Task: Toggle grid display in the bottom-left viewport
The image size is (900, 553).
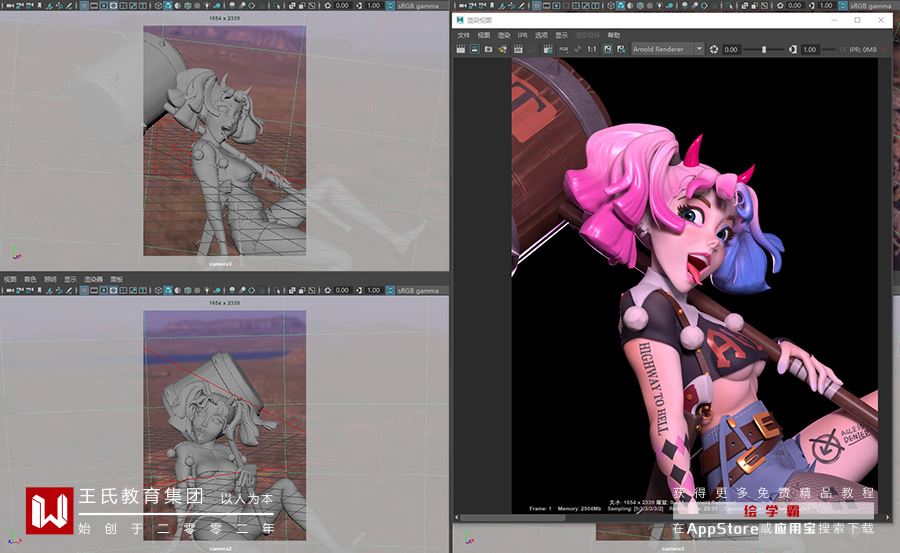Action: click(x=84, y=291)
